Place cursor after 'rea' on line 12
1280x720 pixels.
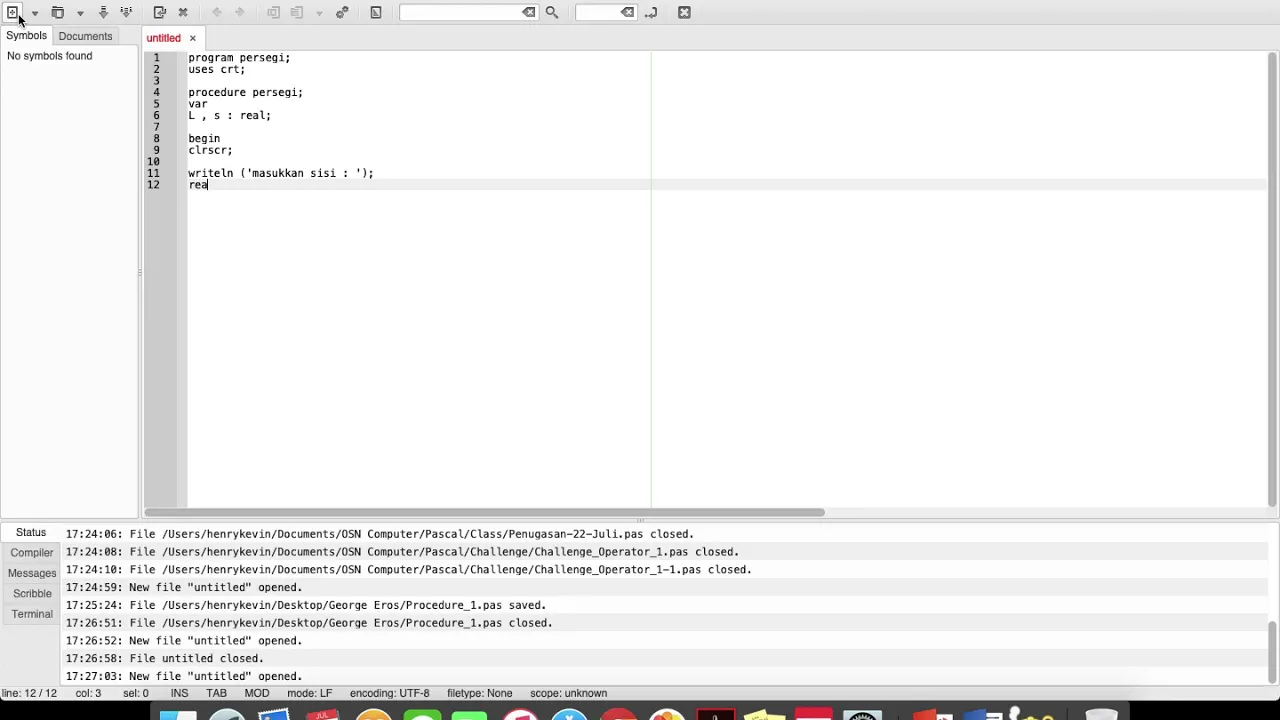[x=208, y=185]
